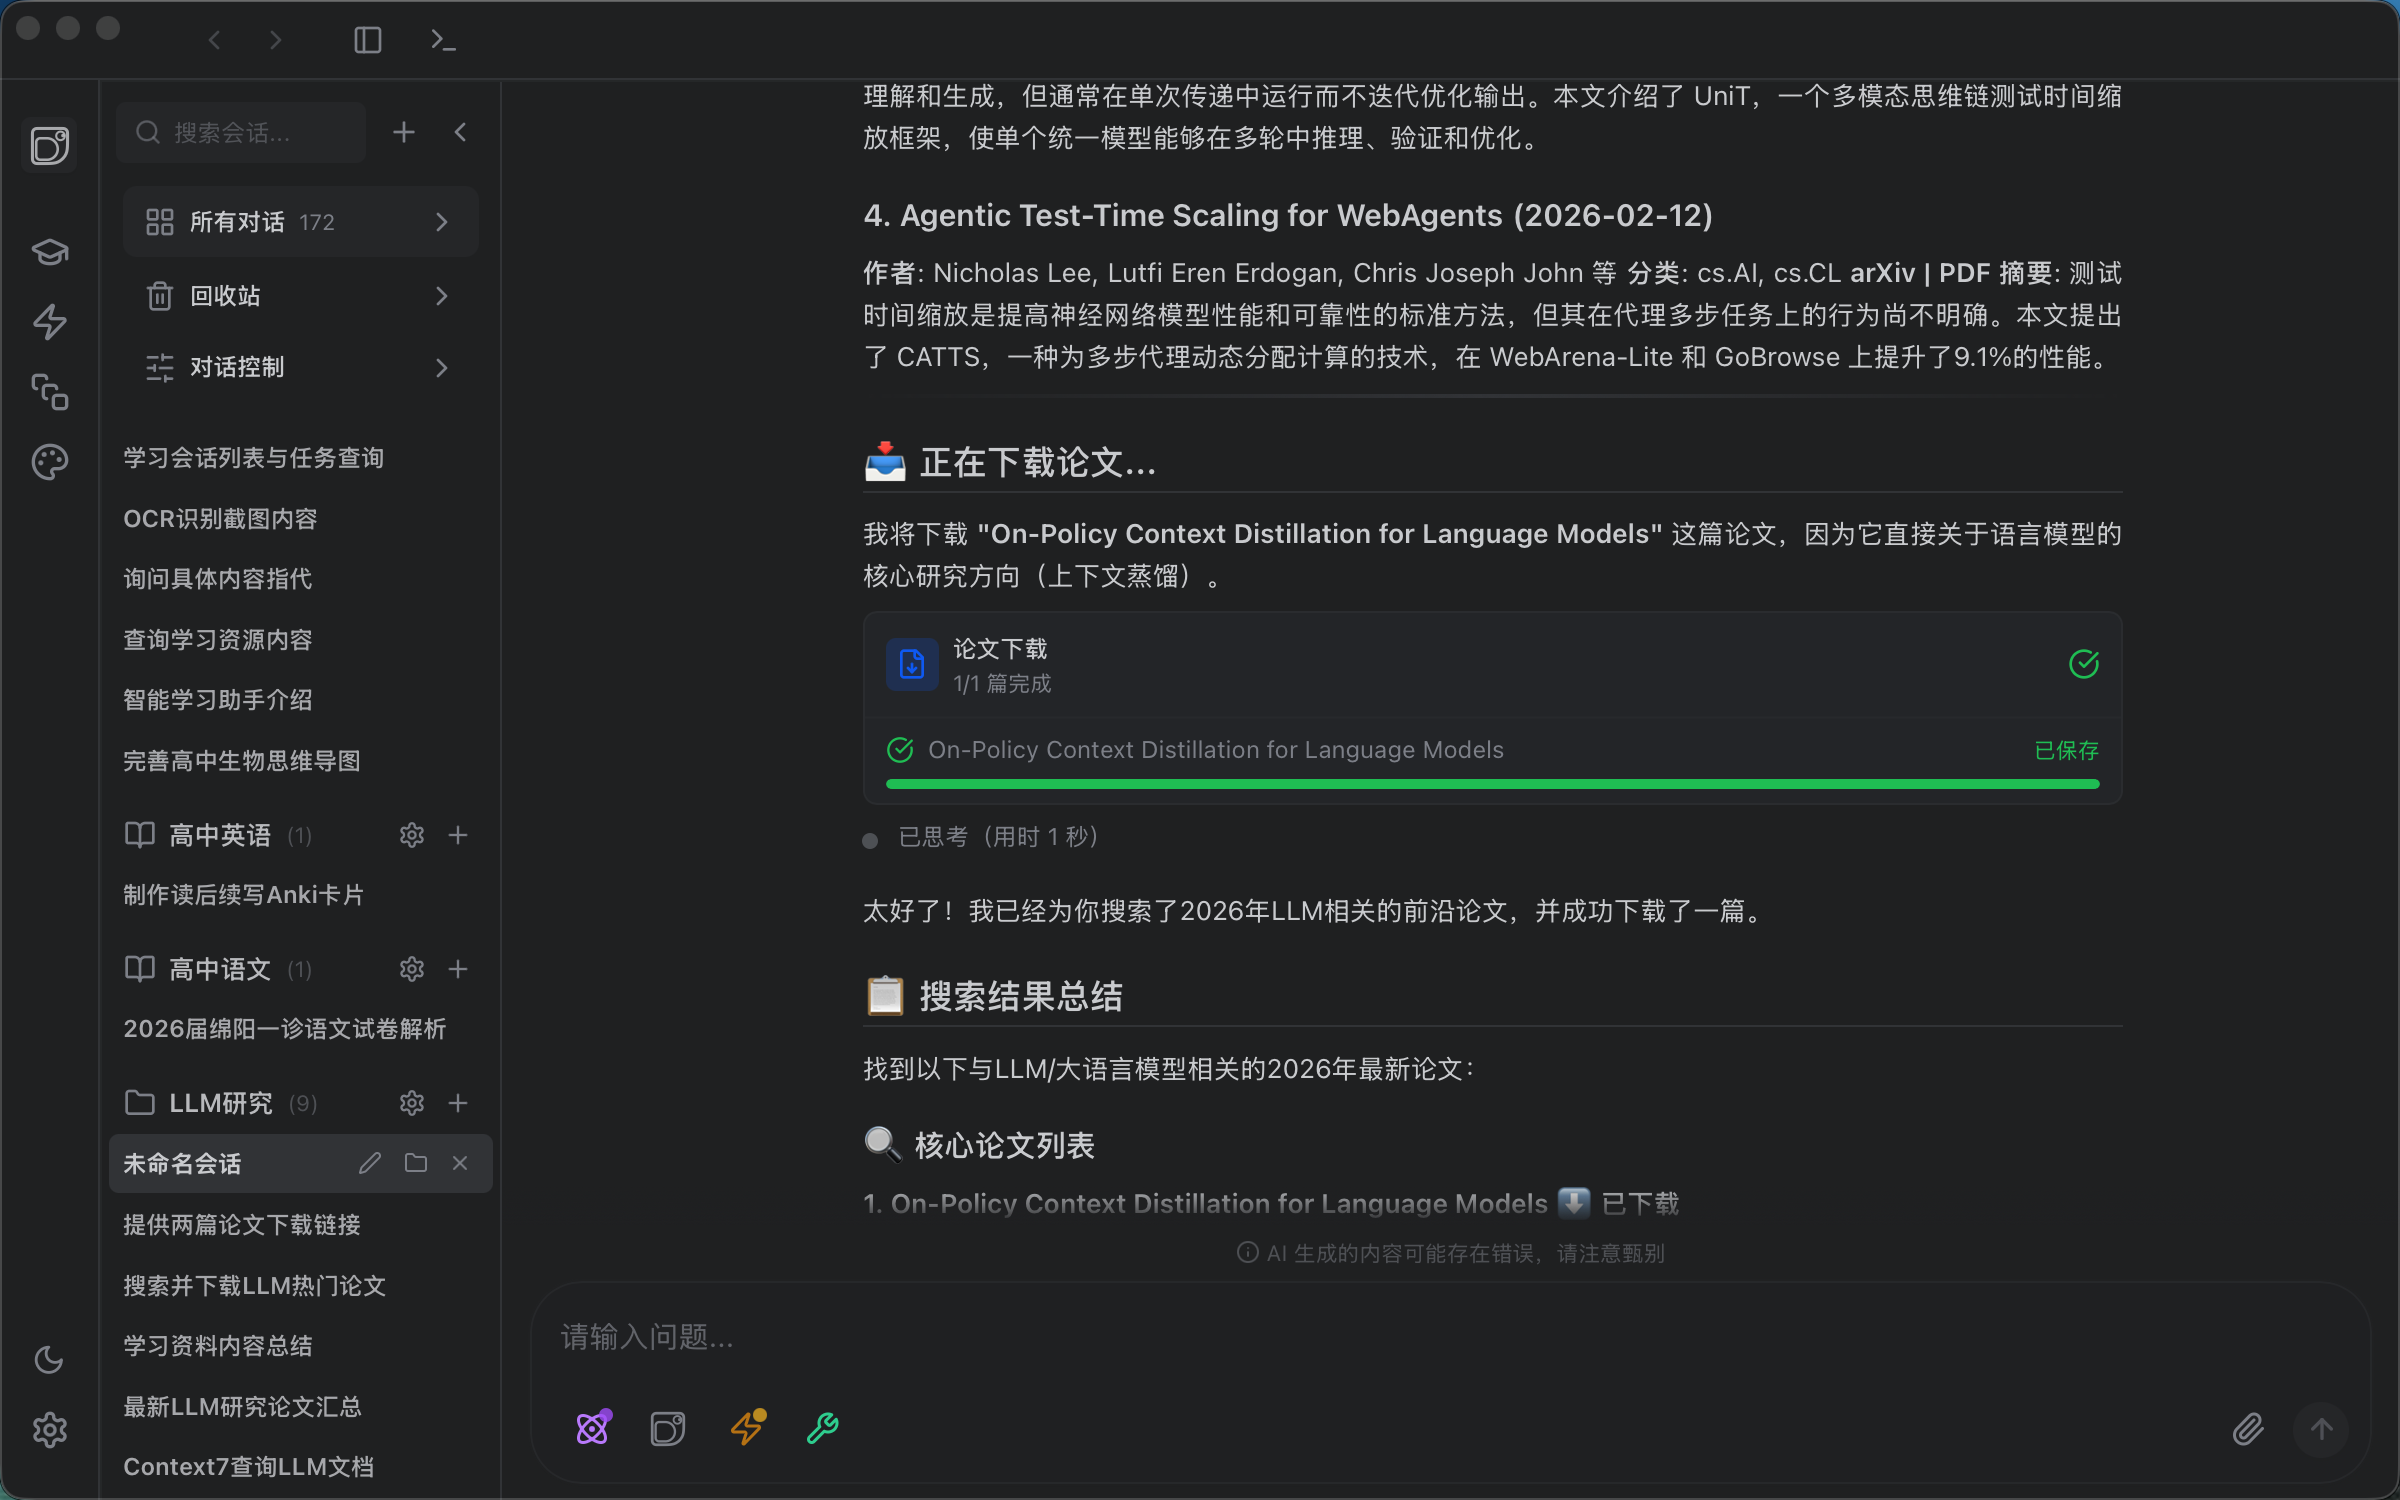Open conversation 搜索并下载LLM热门论文
This screenshot has height=1500, width=2400.
click(255, 1286)
